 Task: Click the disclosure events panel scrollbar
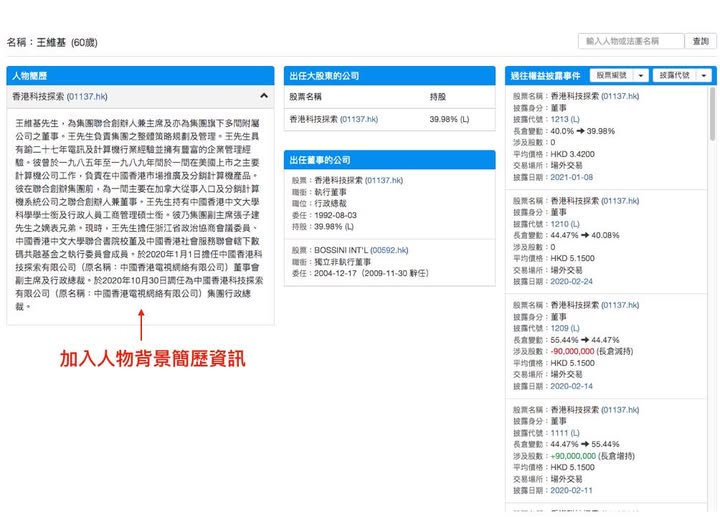(x=712, y=113)
